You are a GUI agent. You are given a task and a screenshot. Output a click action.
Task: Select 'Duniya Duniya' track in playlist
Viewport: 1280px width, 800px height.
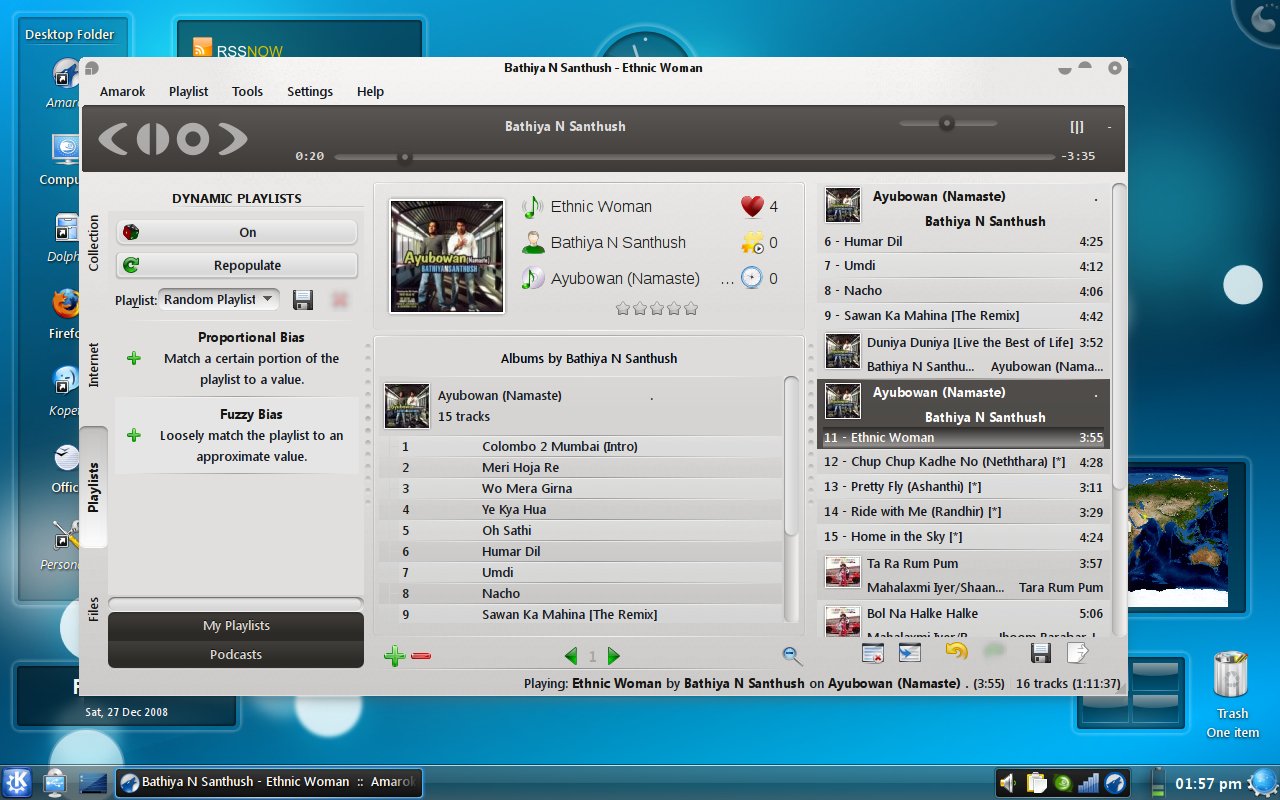click(963, 354)
